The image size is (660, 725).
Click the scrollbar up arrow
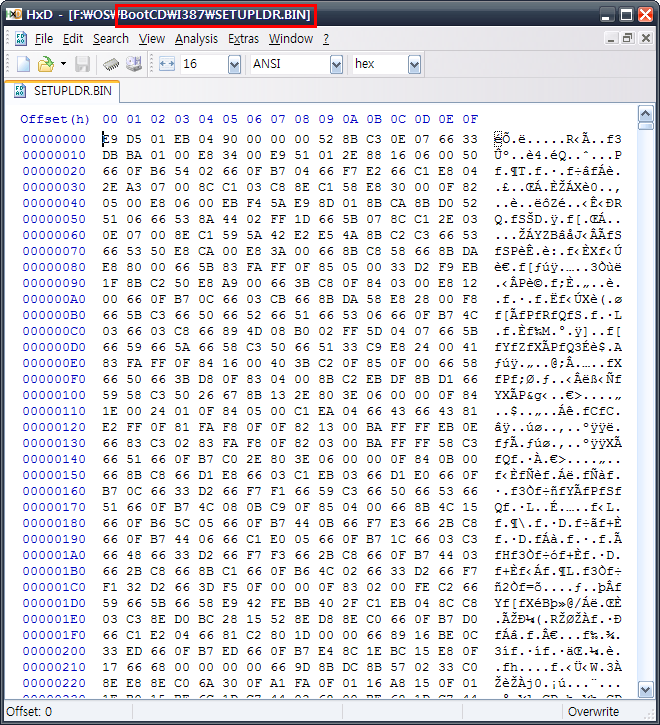[x=646, y=113]
